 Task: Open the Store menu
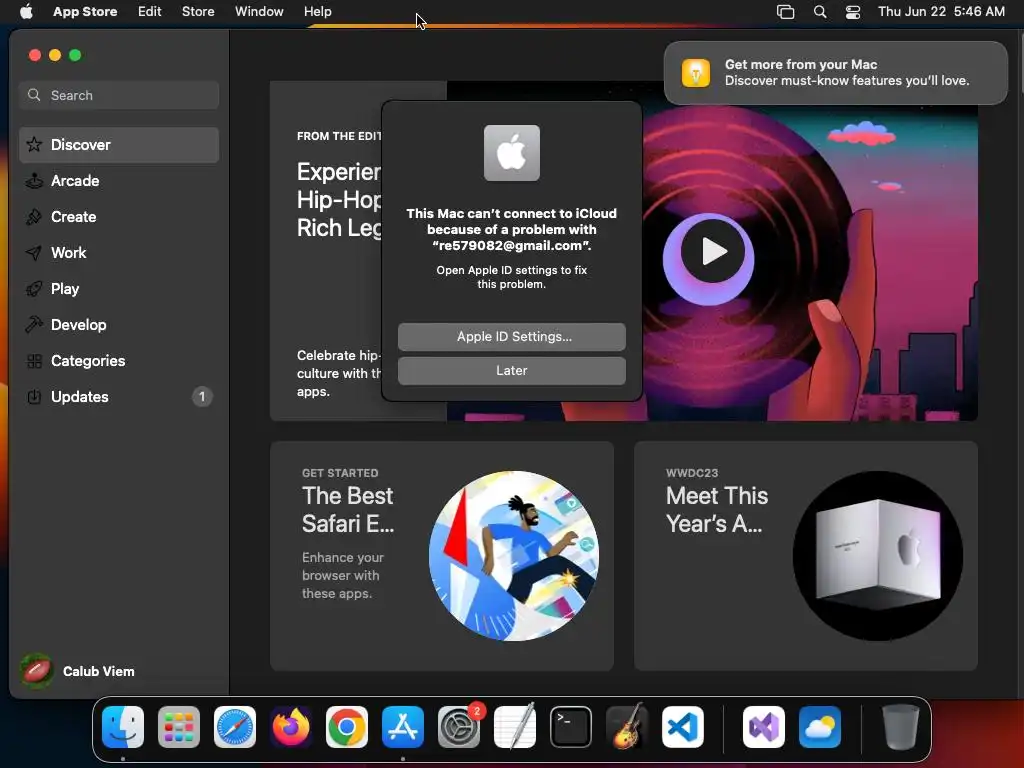coord(198,11)
